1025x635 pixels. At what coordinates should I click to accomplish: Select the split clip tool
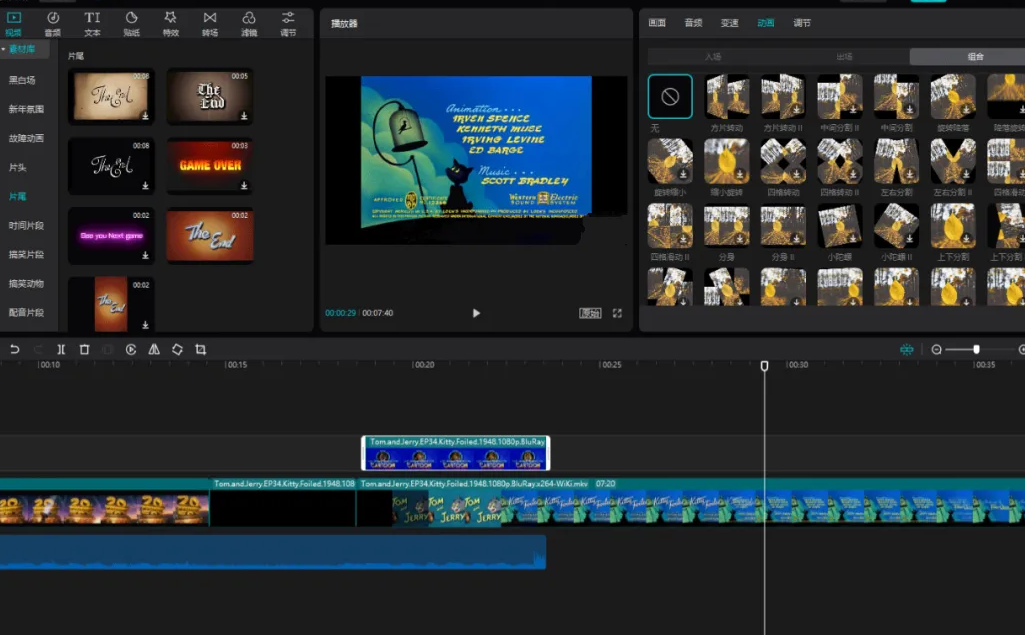pos(61,350)
